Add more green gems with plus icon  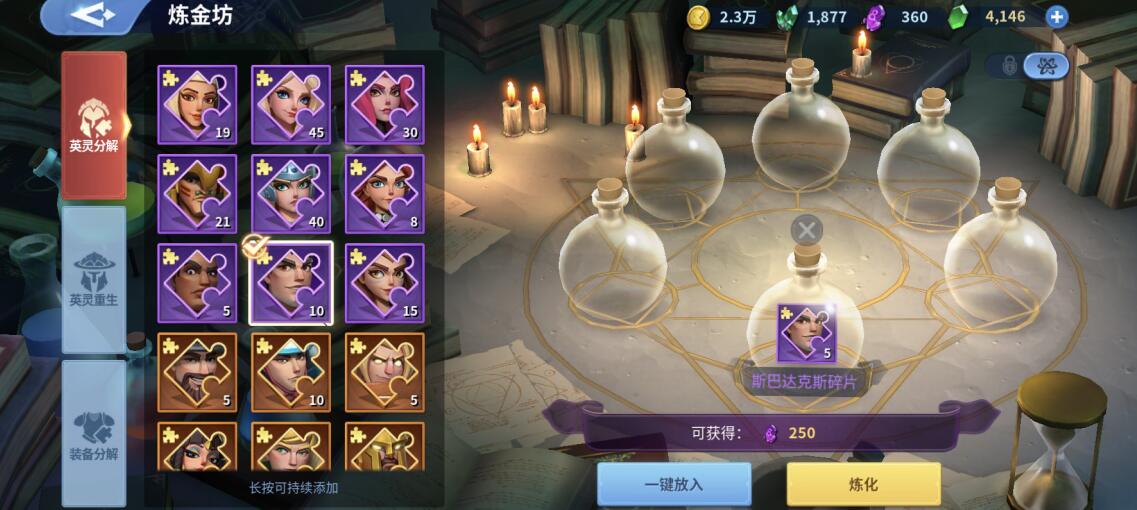(x=1057, y=16)
